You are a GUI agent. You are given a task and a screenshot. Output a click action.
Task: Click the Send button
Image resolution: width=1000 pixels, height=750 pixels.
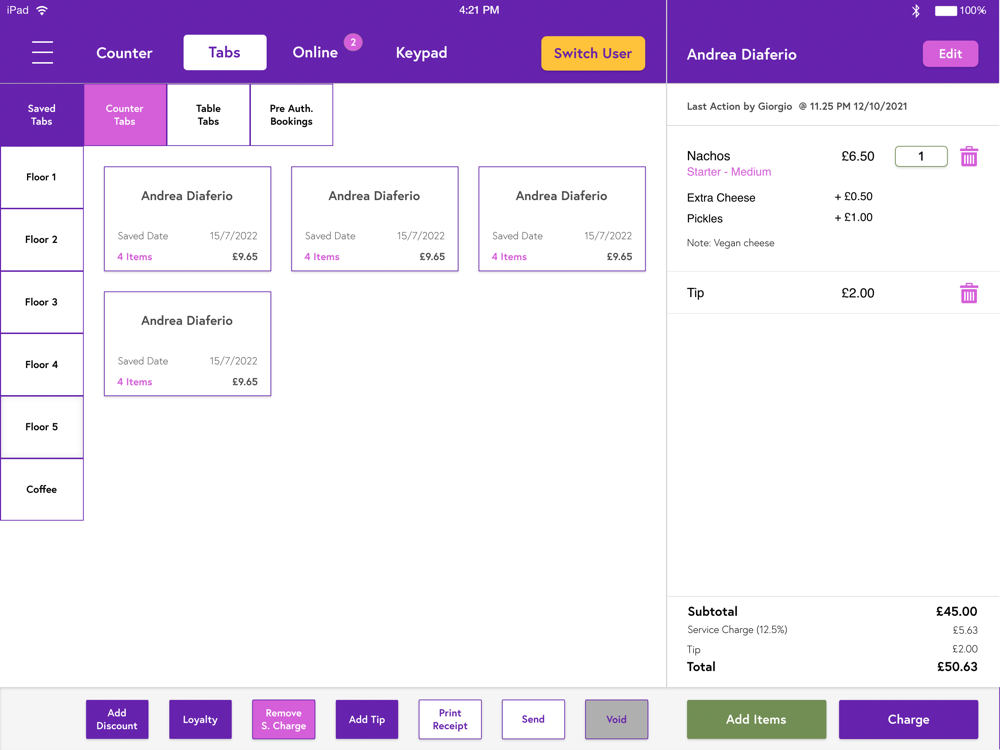pyautogui.click(x=533, y=719)
